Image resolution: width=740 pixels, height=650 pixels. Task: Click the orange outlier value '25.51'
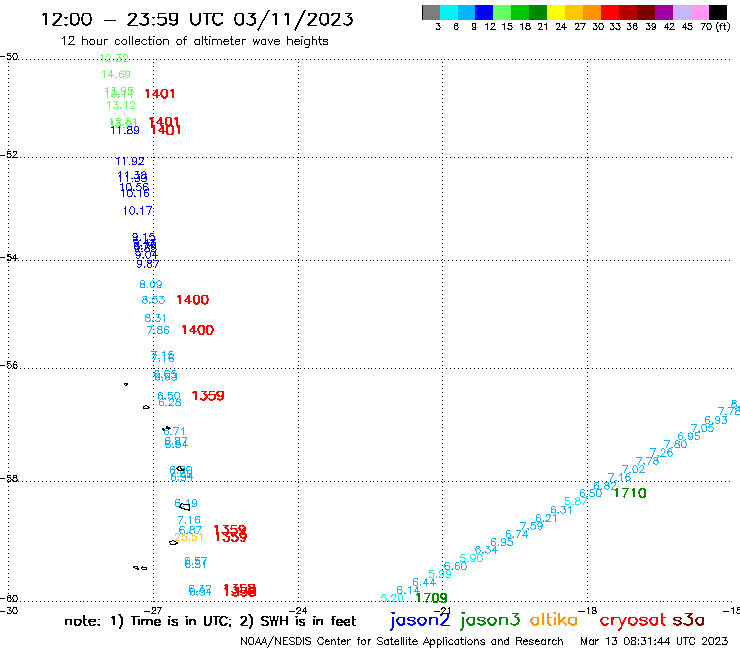(189, 537)
